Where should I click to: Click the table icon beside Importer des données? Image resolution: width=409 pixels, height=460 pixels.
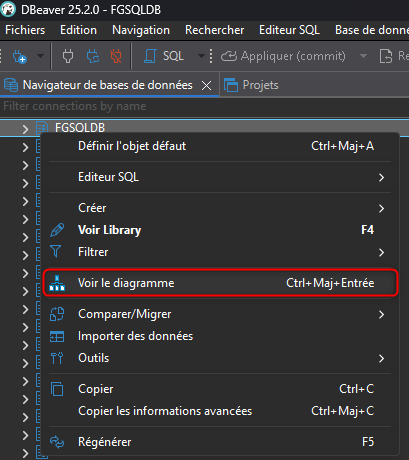(x=57, y=337)
